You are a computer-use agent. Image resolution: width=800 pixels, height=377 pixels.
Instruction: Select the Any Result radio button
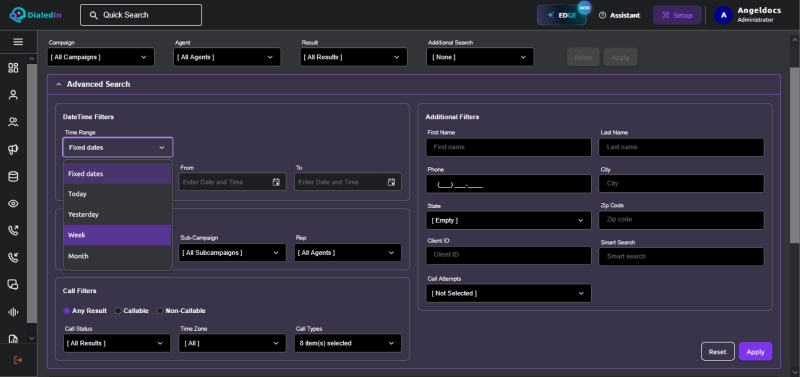click(66, 311)
